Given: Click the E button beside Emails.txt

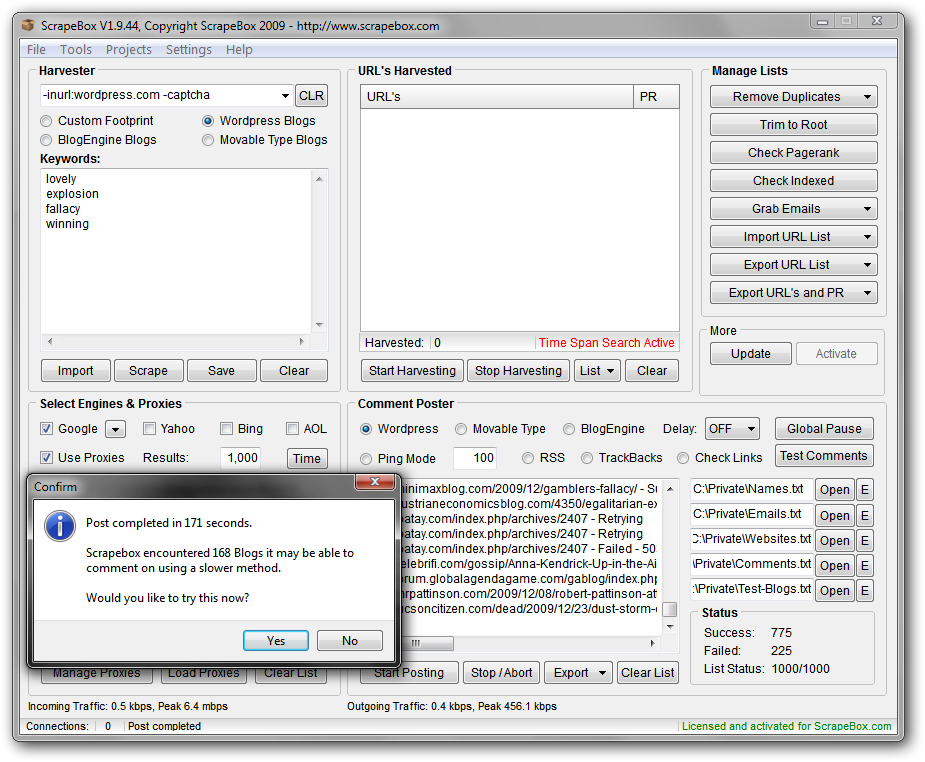Looking at the screenshot, I should tap(864, 515).
